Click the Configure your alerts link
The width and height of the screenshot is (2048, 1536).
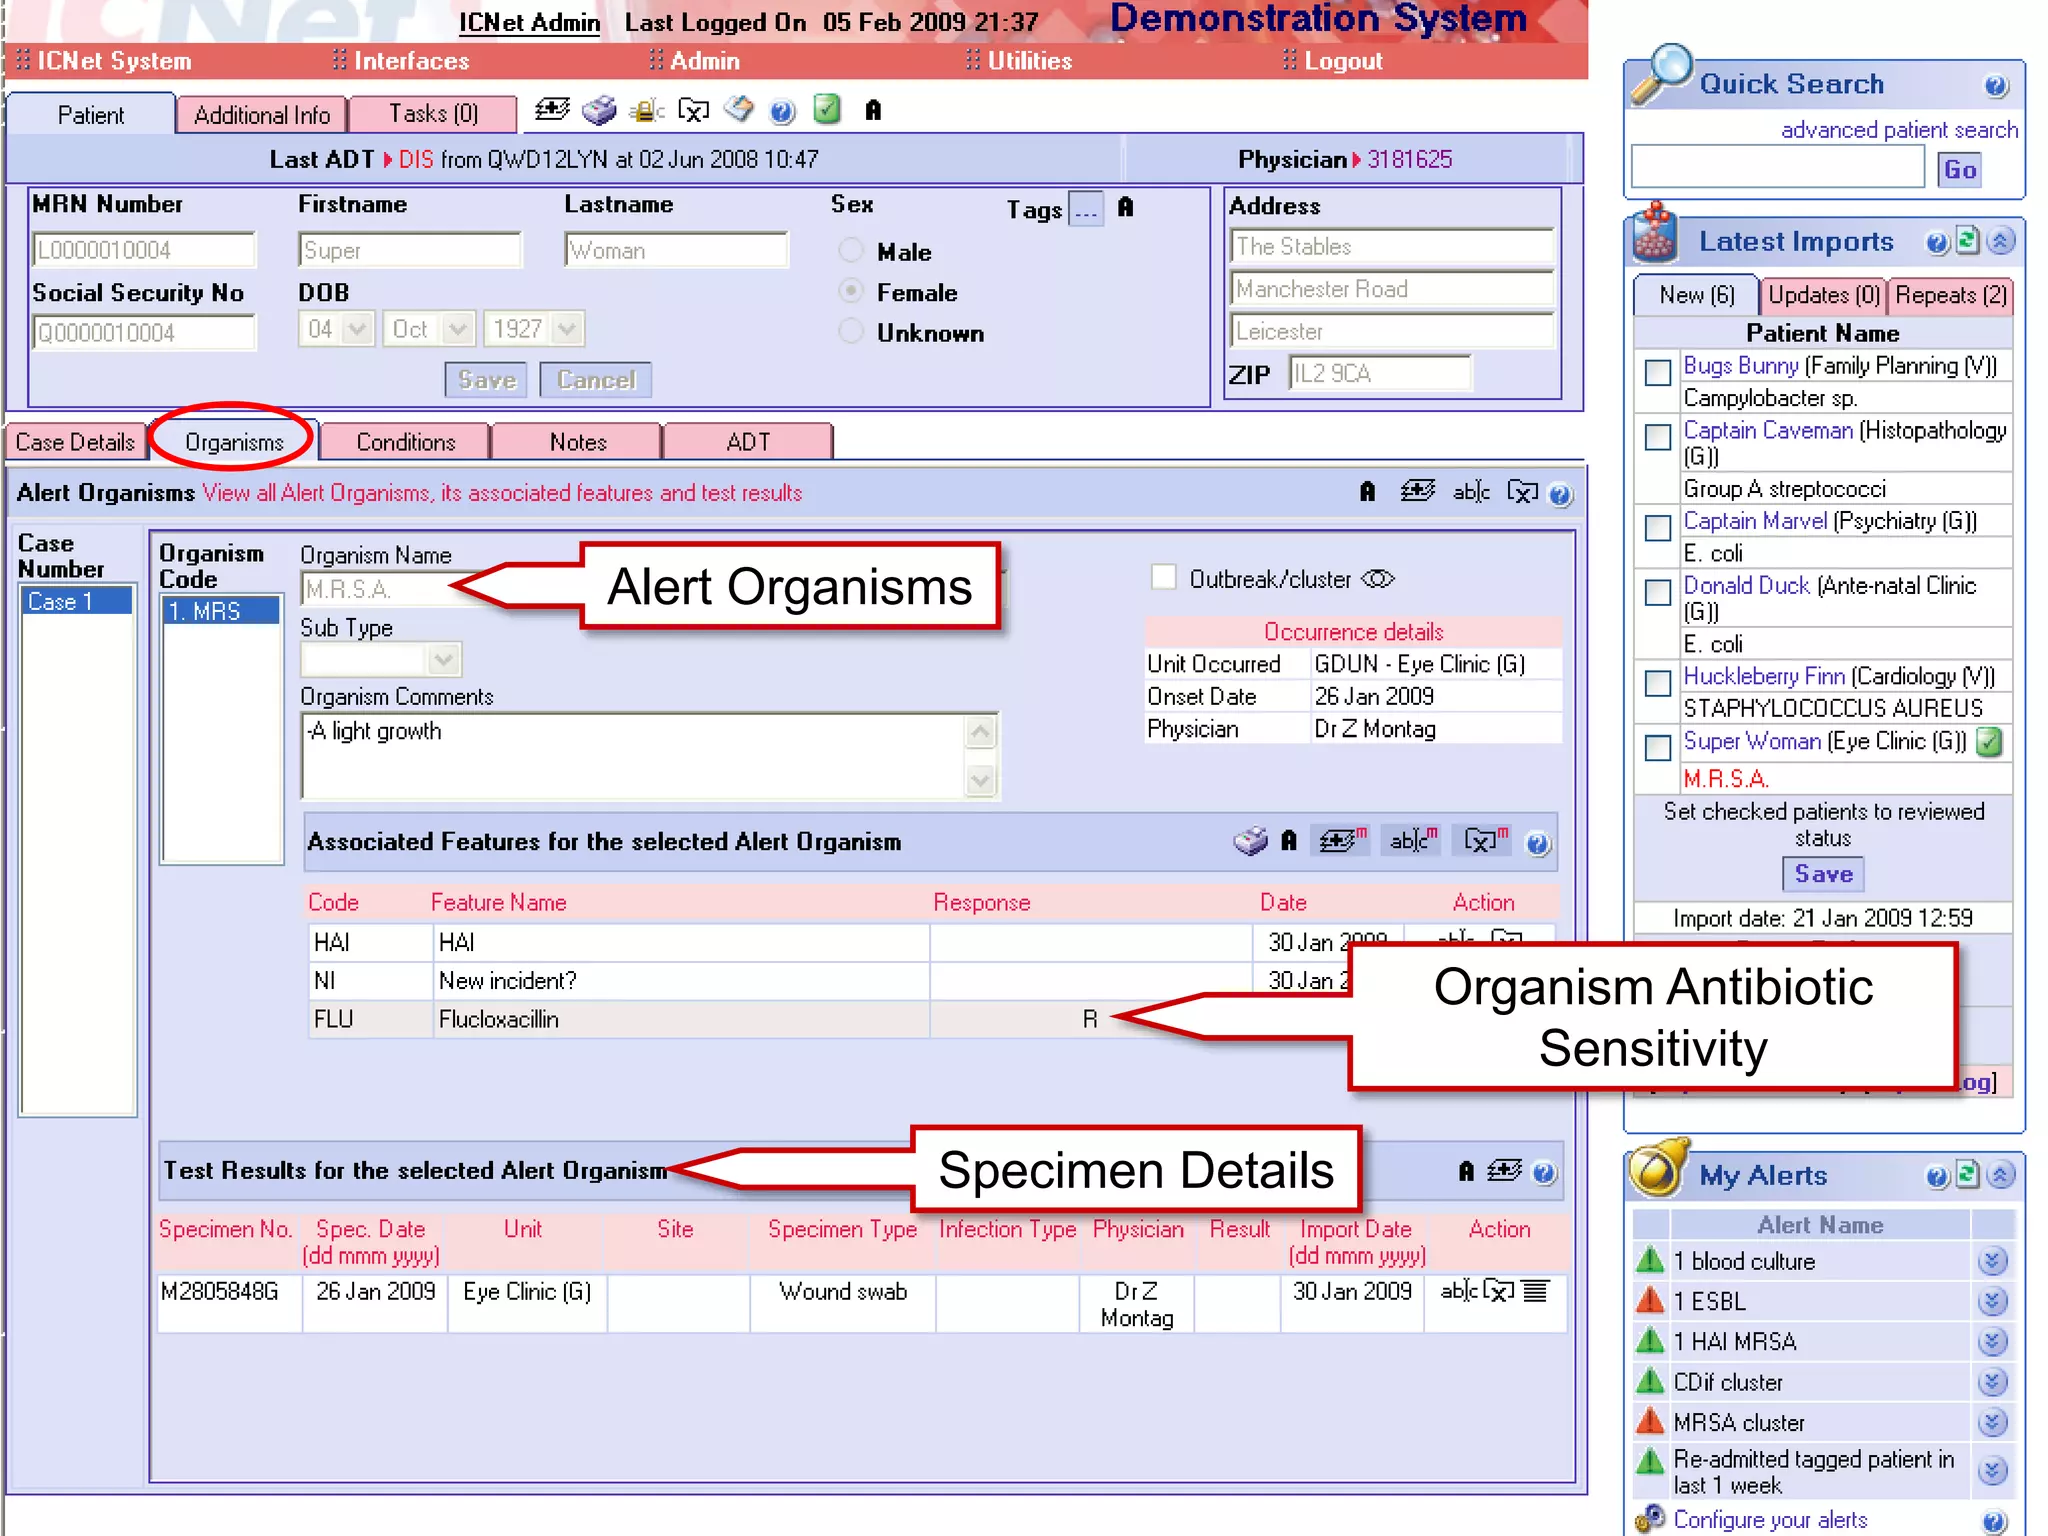[x=1770, y=1520]
